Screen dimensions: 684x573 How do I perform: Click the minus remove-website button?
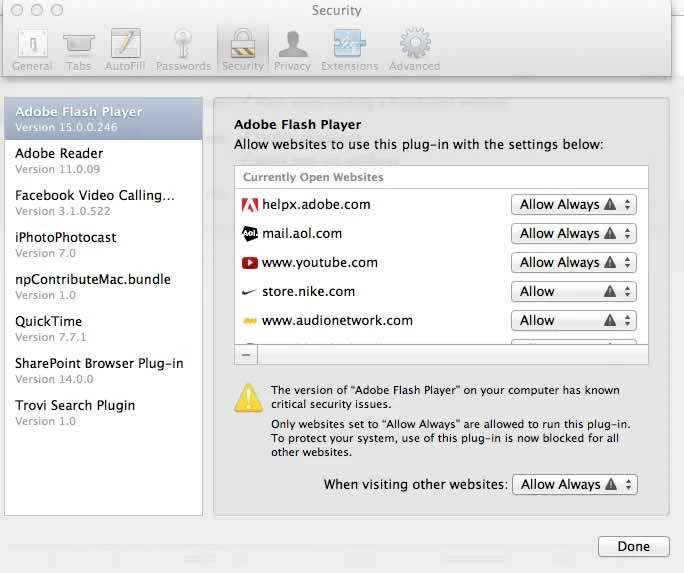point(246,355)
